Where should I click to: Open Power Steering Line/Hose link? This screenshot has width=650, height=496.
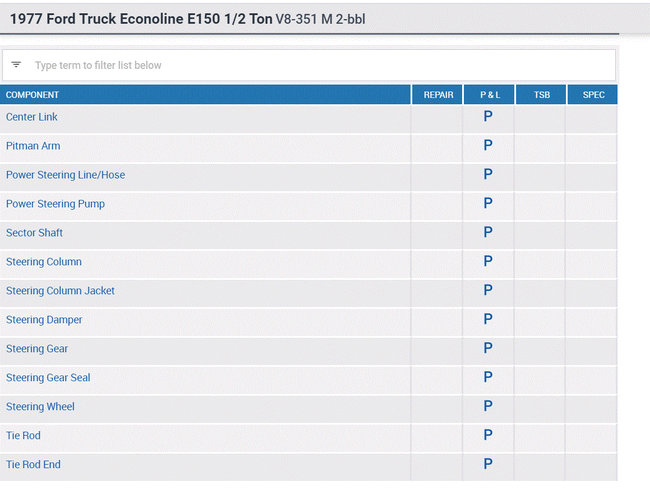click(65, 175)
